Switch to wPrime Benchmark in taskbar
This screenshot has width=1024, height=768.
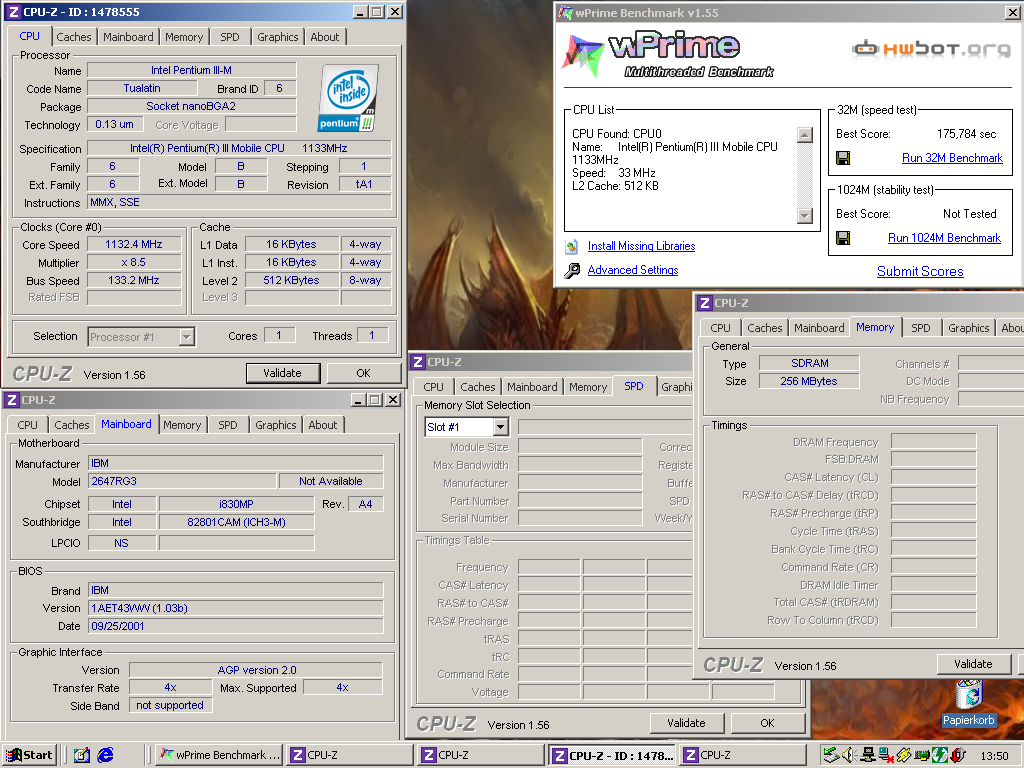pos(219,755)
